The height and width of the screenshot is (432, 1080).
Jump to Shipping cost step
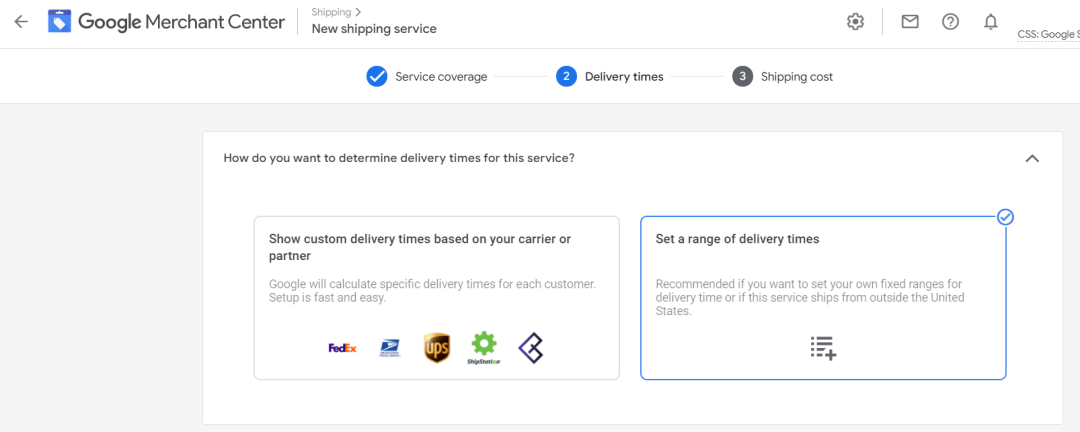[x=782, y=76]
